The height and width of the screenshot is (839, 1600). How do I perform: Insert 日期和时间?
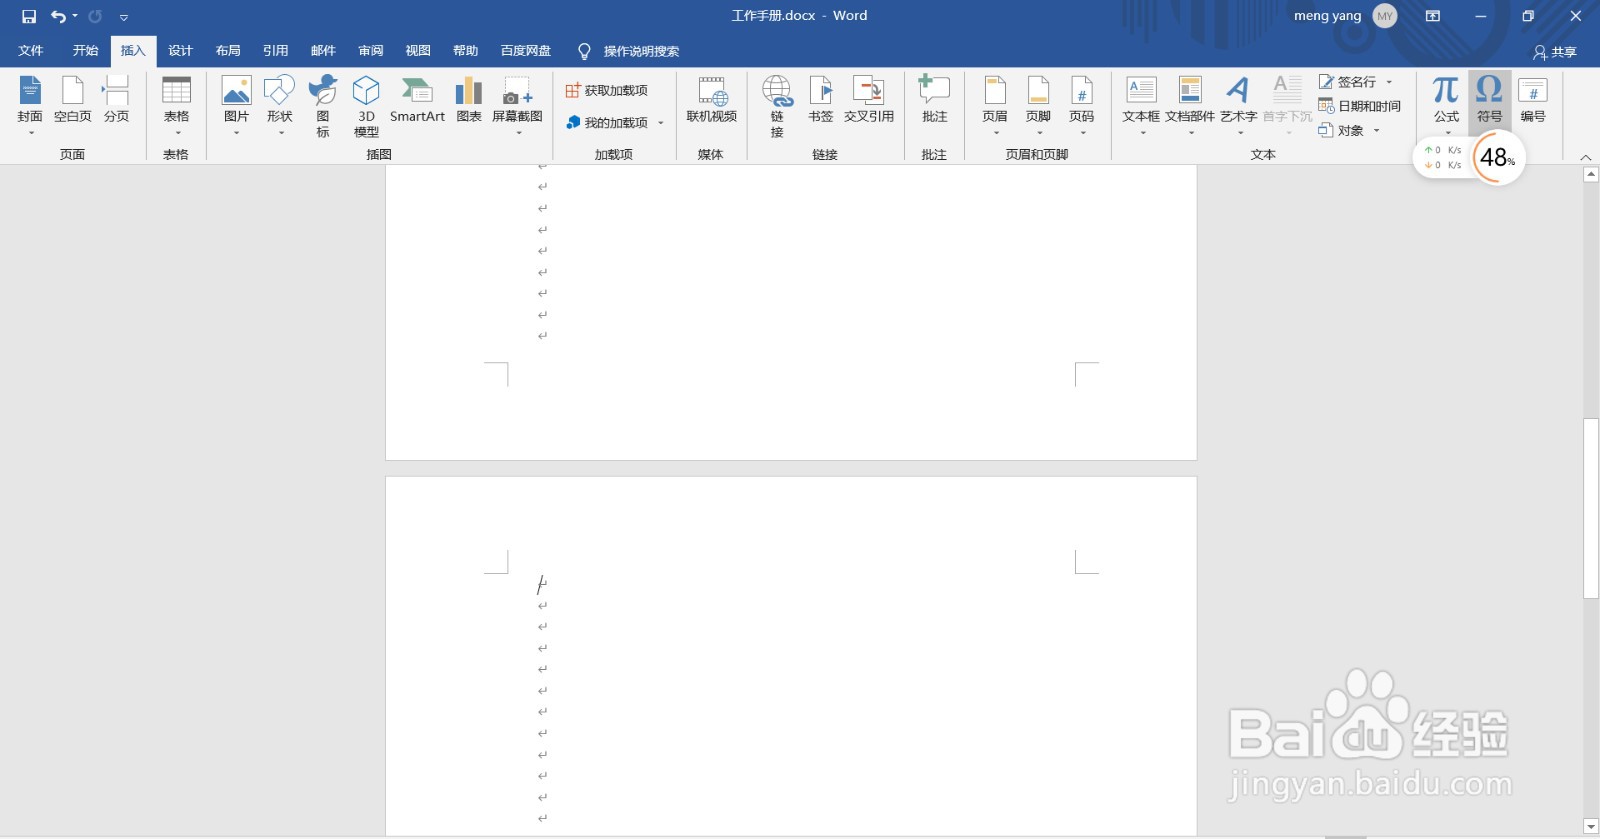click(x=1360, y=106)
